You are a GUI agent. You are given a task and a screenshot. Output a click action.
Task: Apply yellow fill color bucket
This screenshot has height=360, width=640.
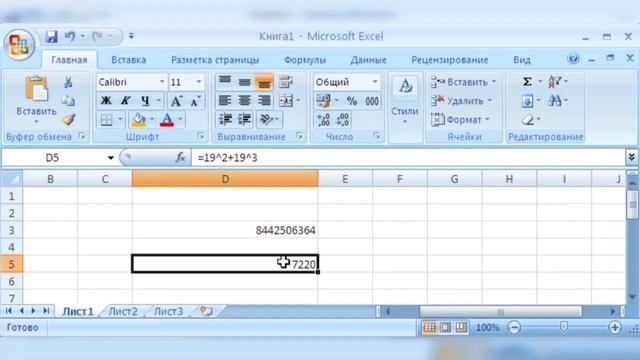pos(139,120)
